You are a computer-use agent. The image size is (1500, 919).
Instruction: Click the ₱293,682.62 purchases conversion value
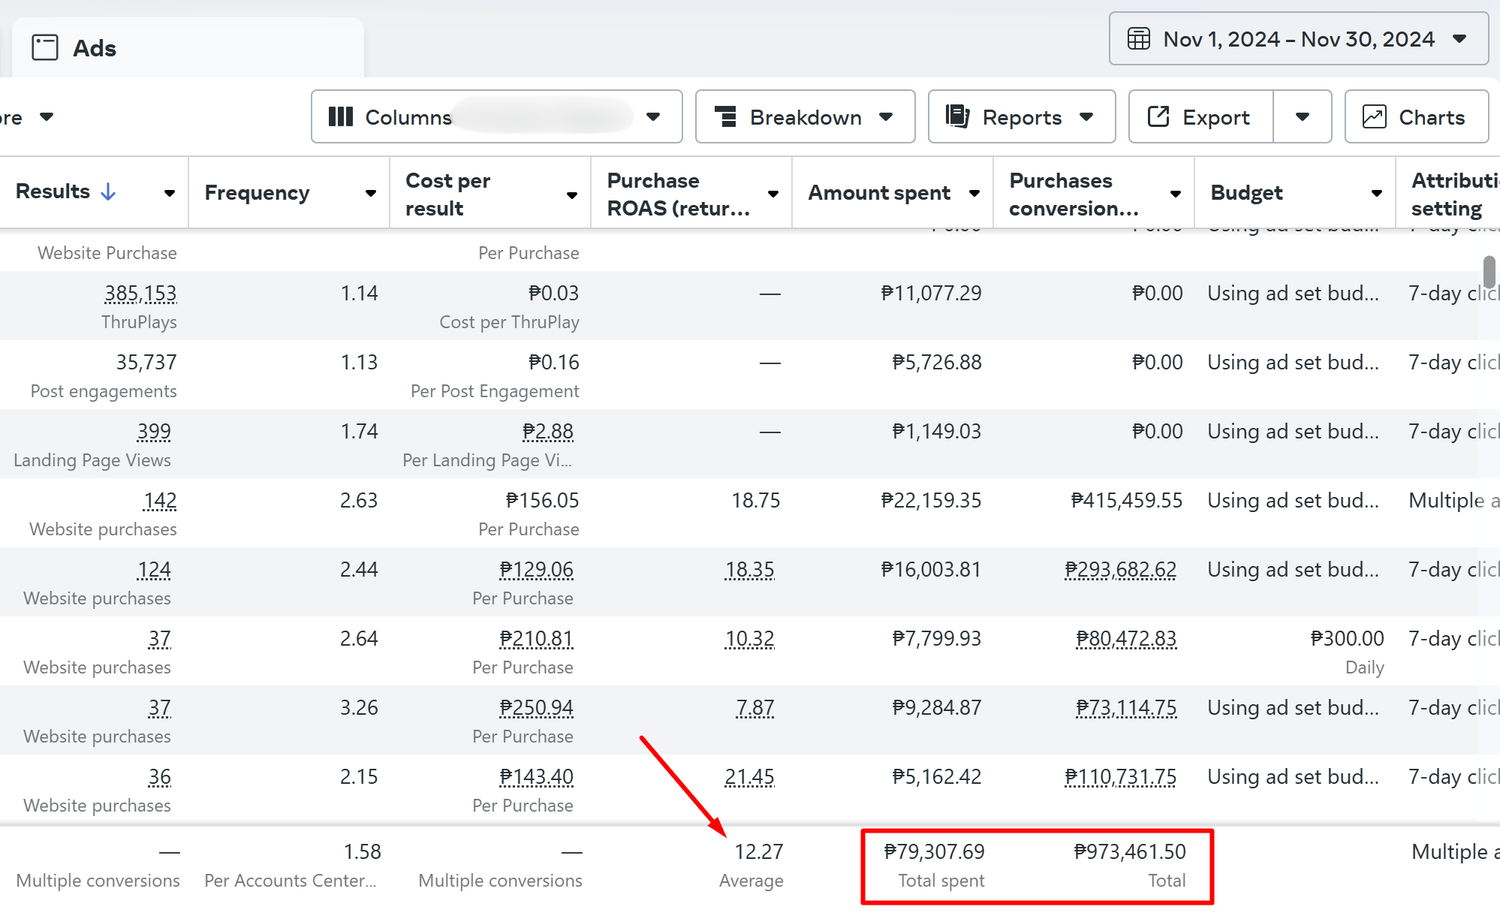1120,570
